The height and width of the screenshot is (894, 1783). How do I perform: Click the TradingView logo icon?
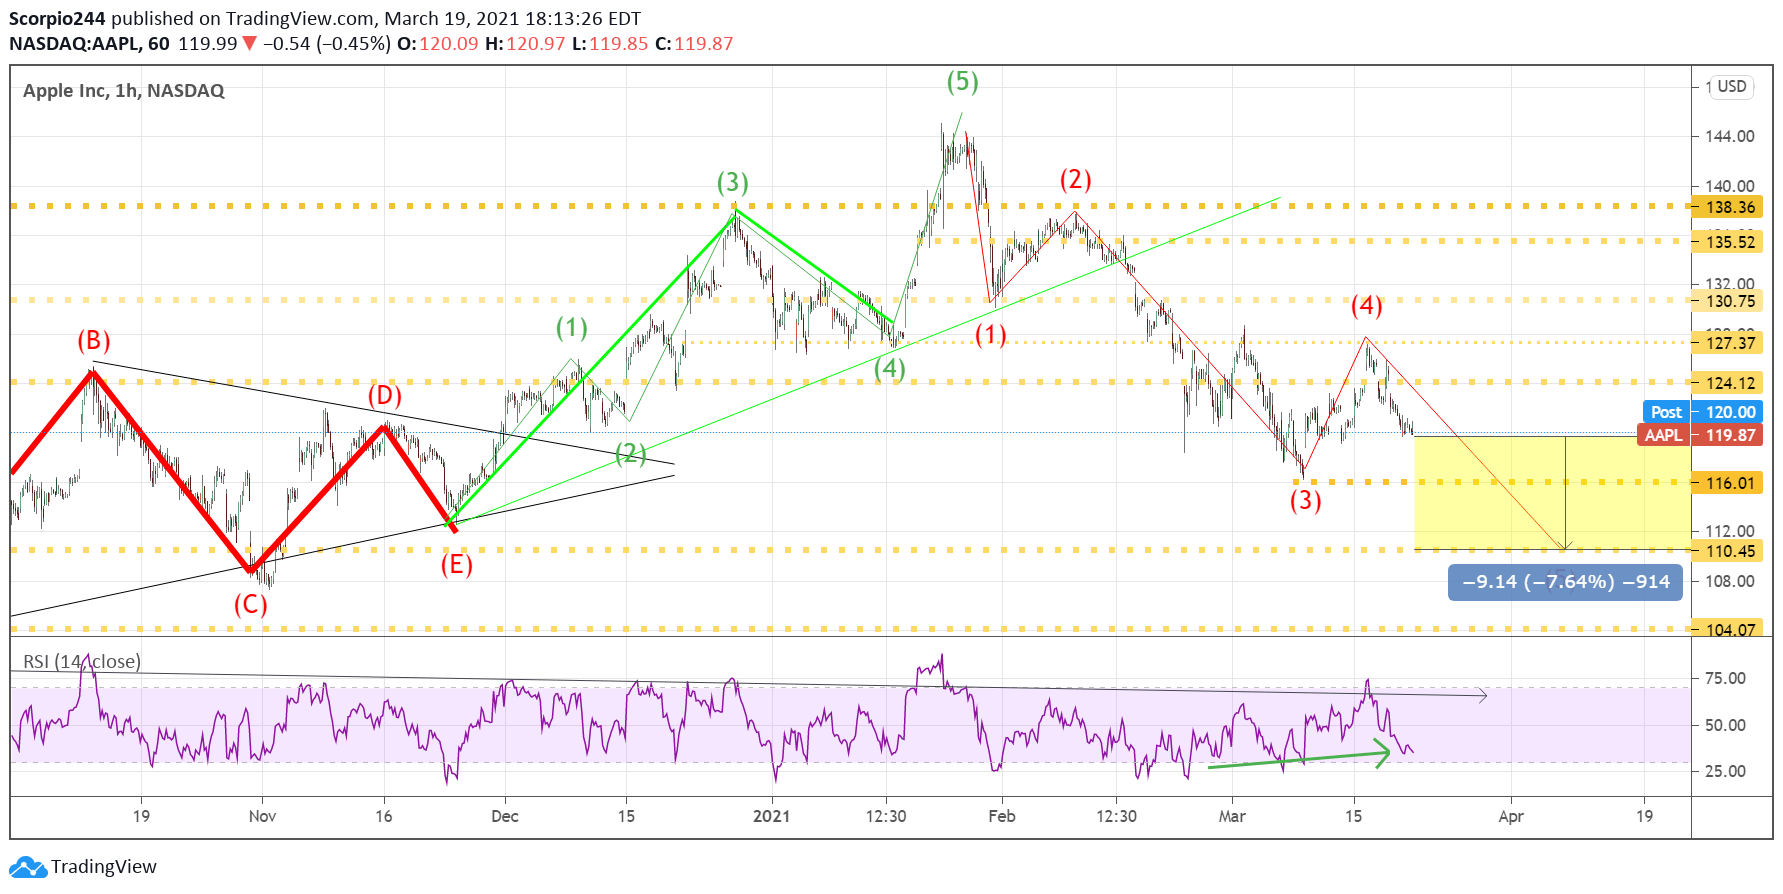(x=27, y=867)
